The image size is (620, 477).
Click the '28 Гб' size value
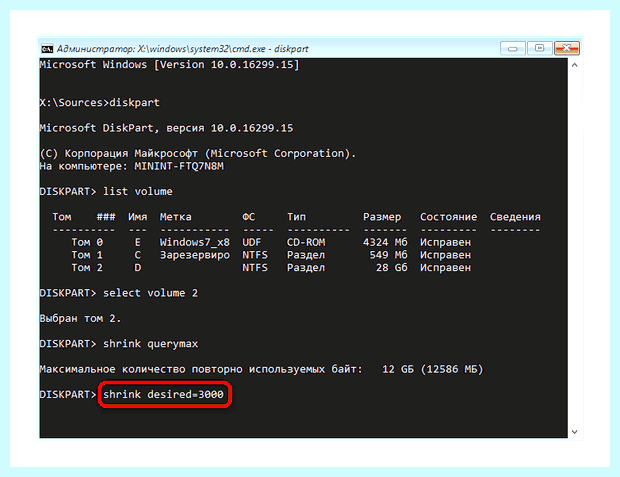point(391,267)
